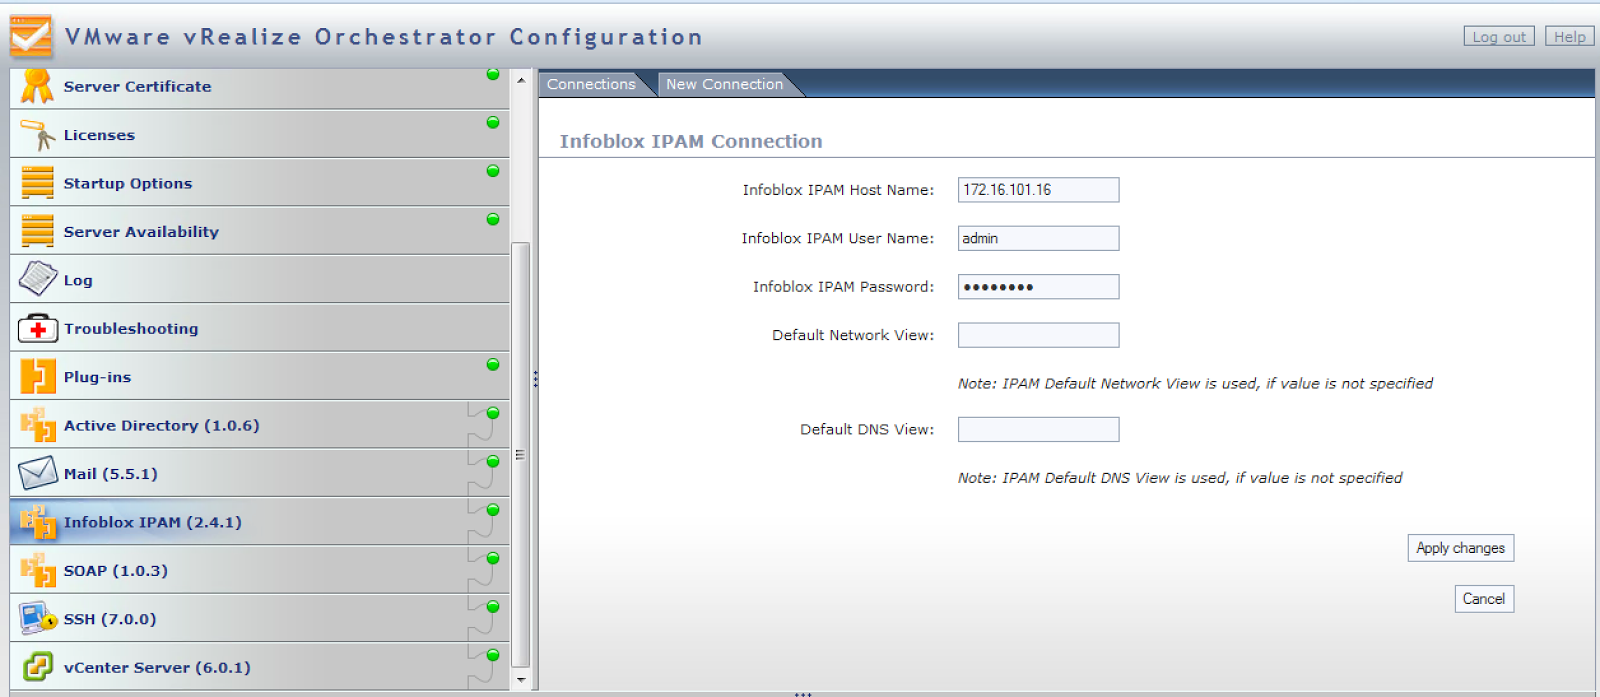The width and height of the screenshot is (1600, 697).
Task: Click SSH plug-in green status indicator
Action: coord(493,606)
